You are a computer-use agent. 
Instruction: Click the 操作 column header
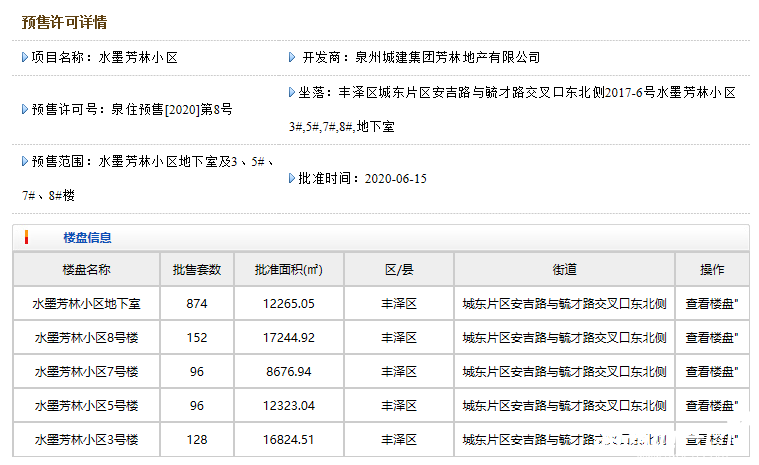[712, 270]
